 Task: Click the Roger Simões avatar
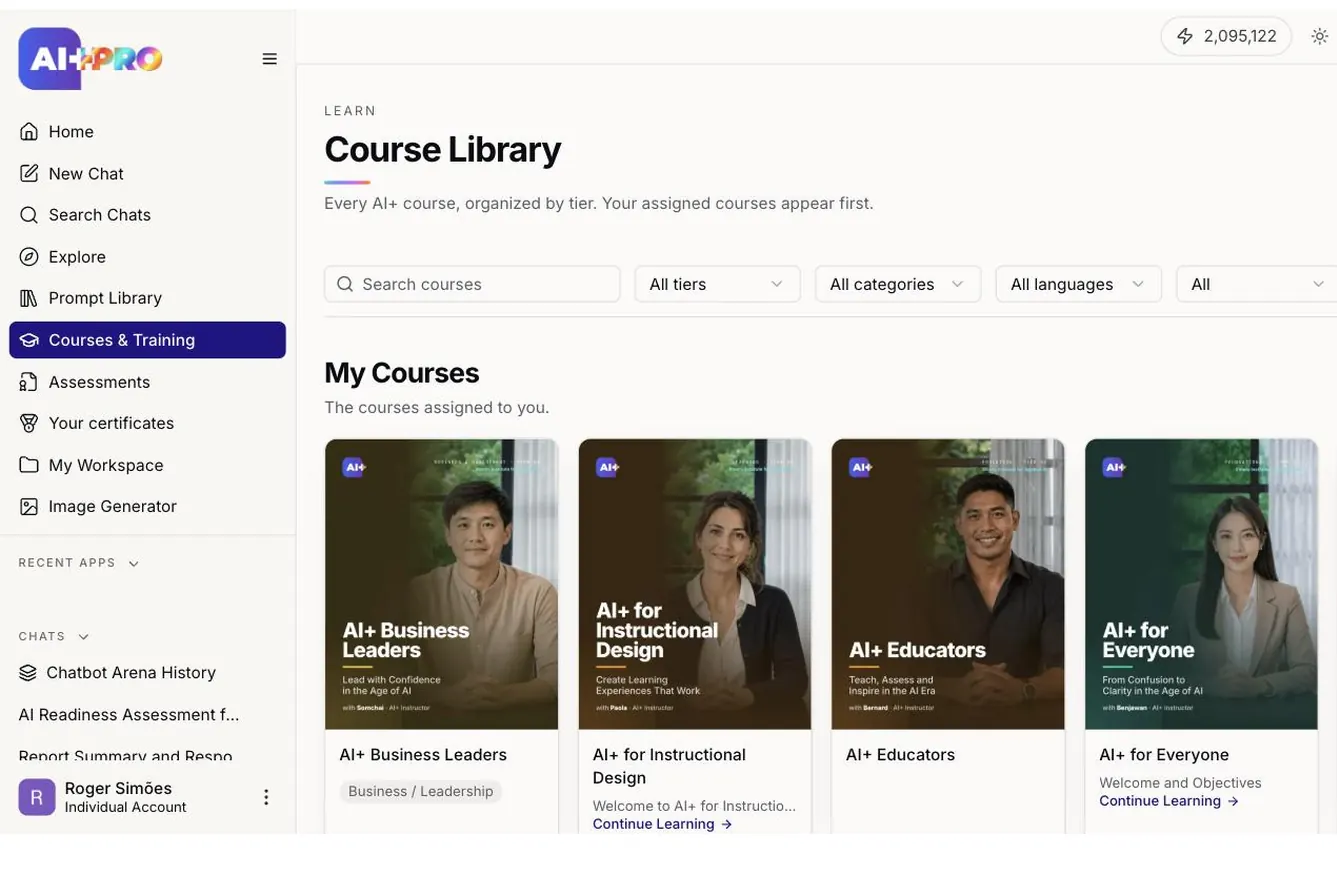[x=37, y=797]
